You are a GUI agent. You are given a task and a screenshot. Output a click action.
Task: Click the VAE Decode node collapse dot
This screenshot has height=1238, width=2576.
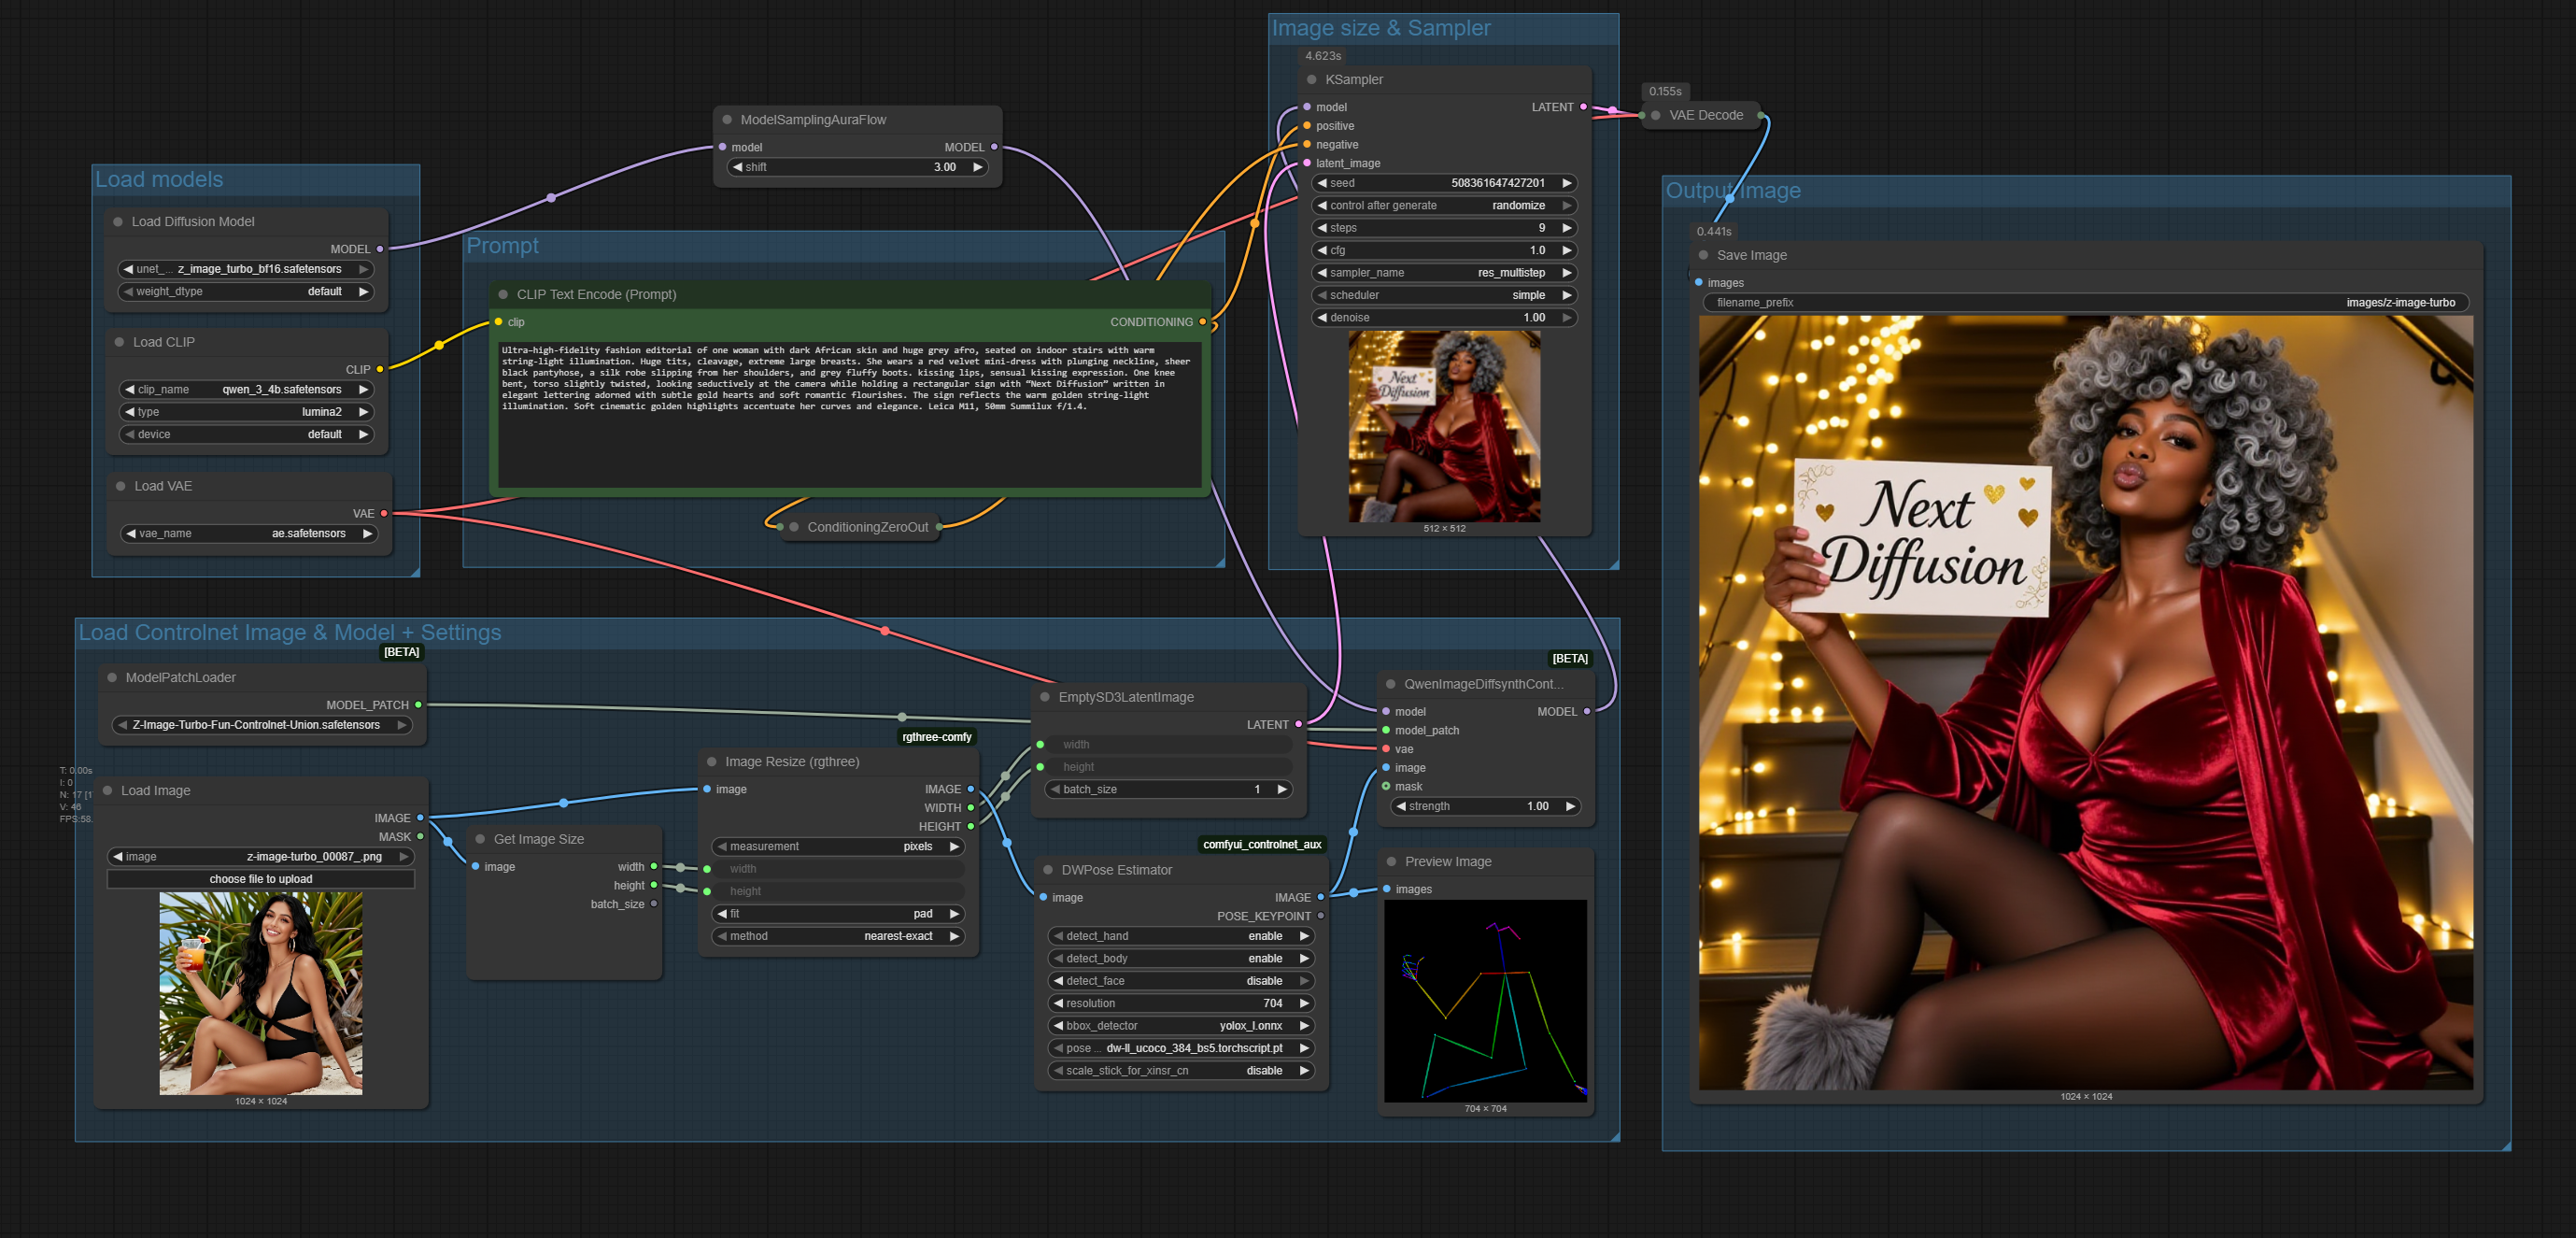click(x=1656, y=116)
